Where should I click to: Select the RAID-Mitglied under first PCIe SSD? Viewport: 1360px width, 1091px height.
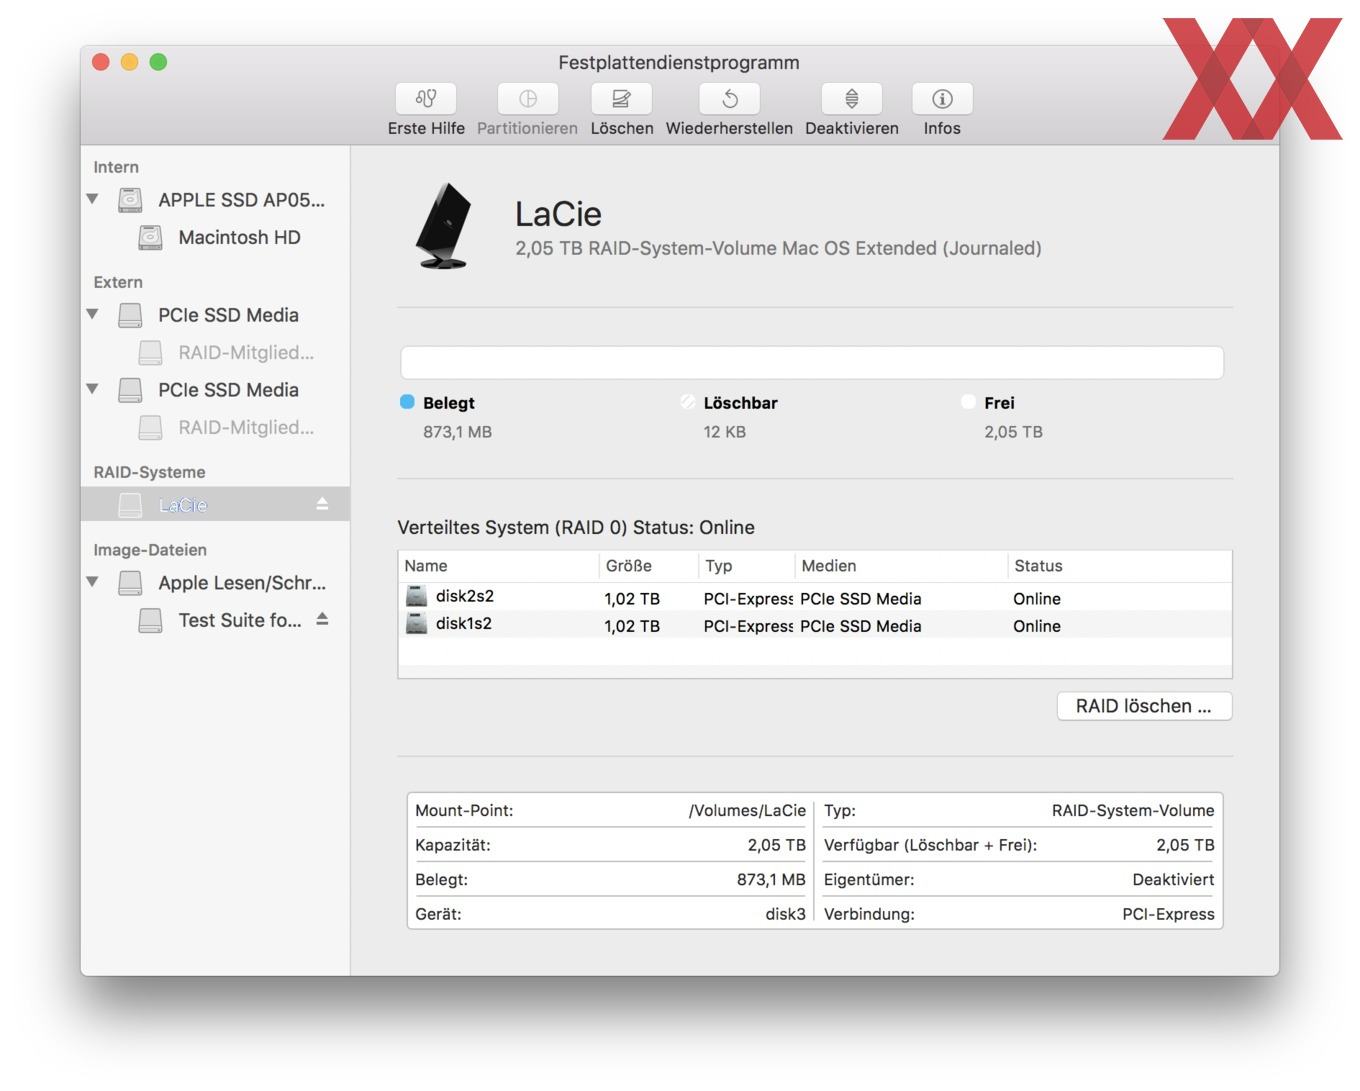246,352
